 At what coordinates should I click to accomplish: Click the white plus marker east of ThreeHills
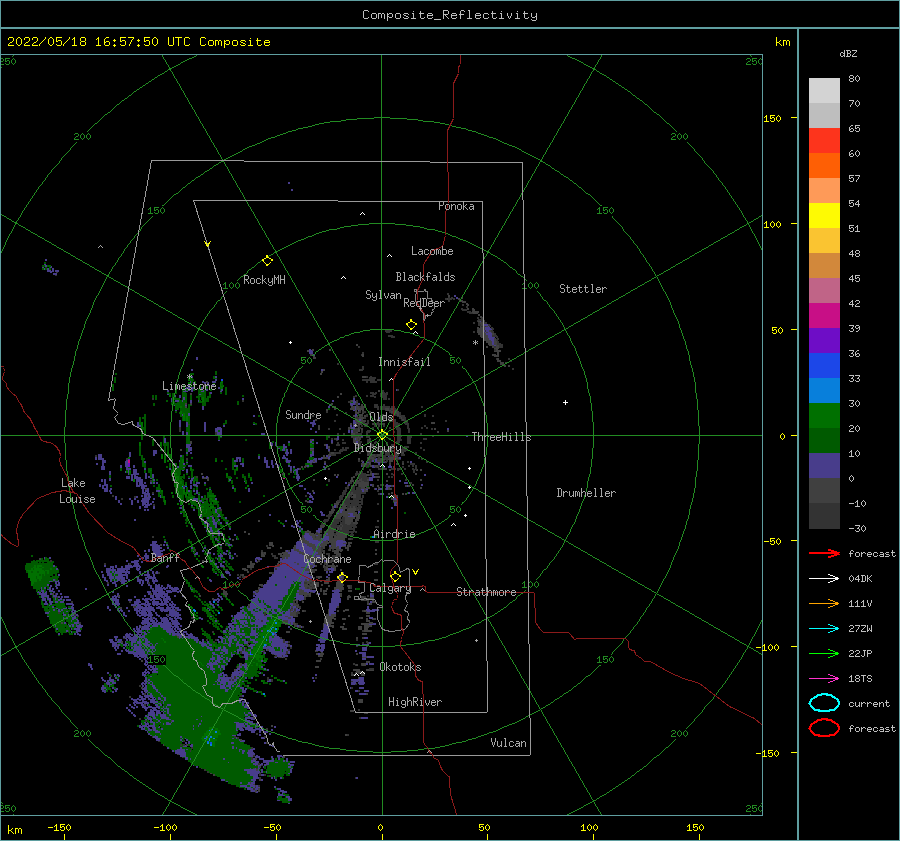[565, 402]
